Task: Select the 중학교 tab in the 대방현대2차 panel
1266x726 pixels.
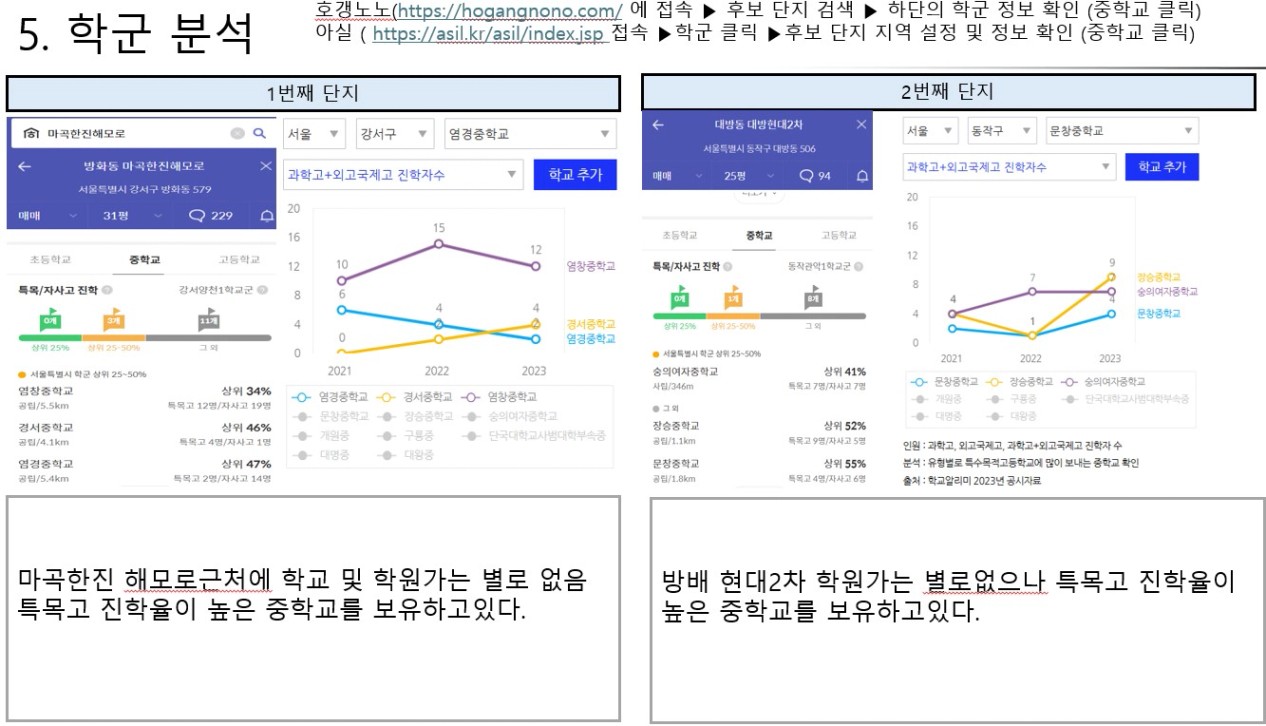Action: pos(760,235)
